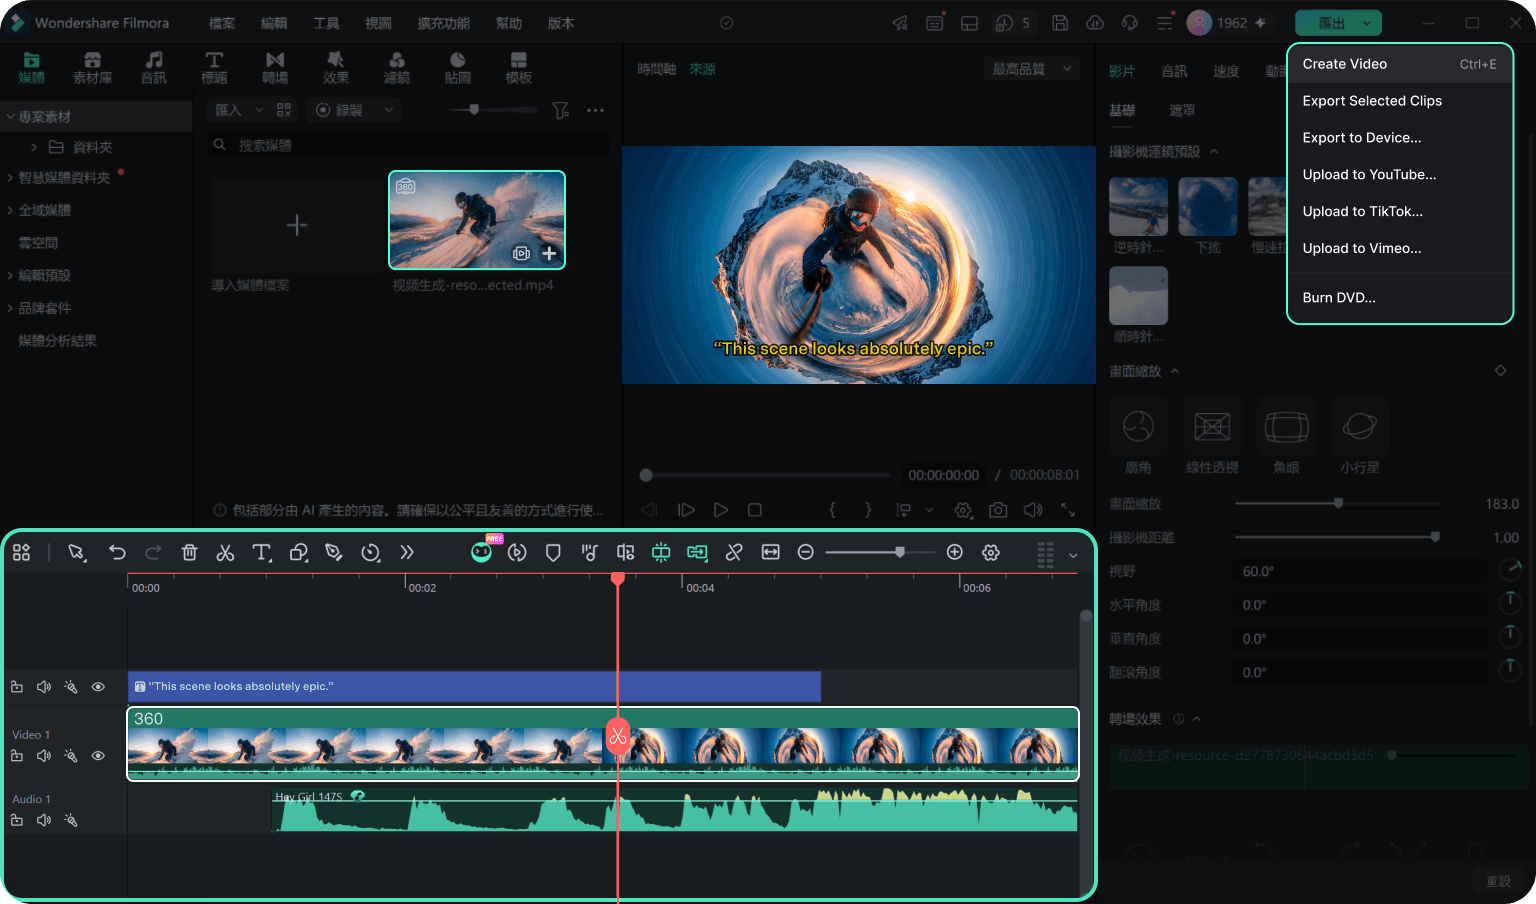Viewport: 1536px width, 904px height.
Task: Hide the Video 1 track with eye icon
Action: click(98, 756)
